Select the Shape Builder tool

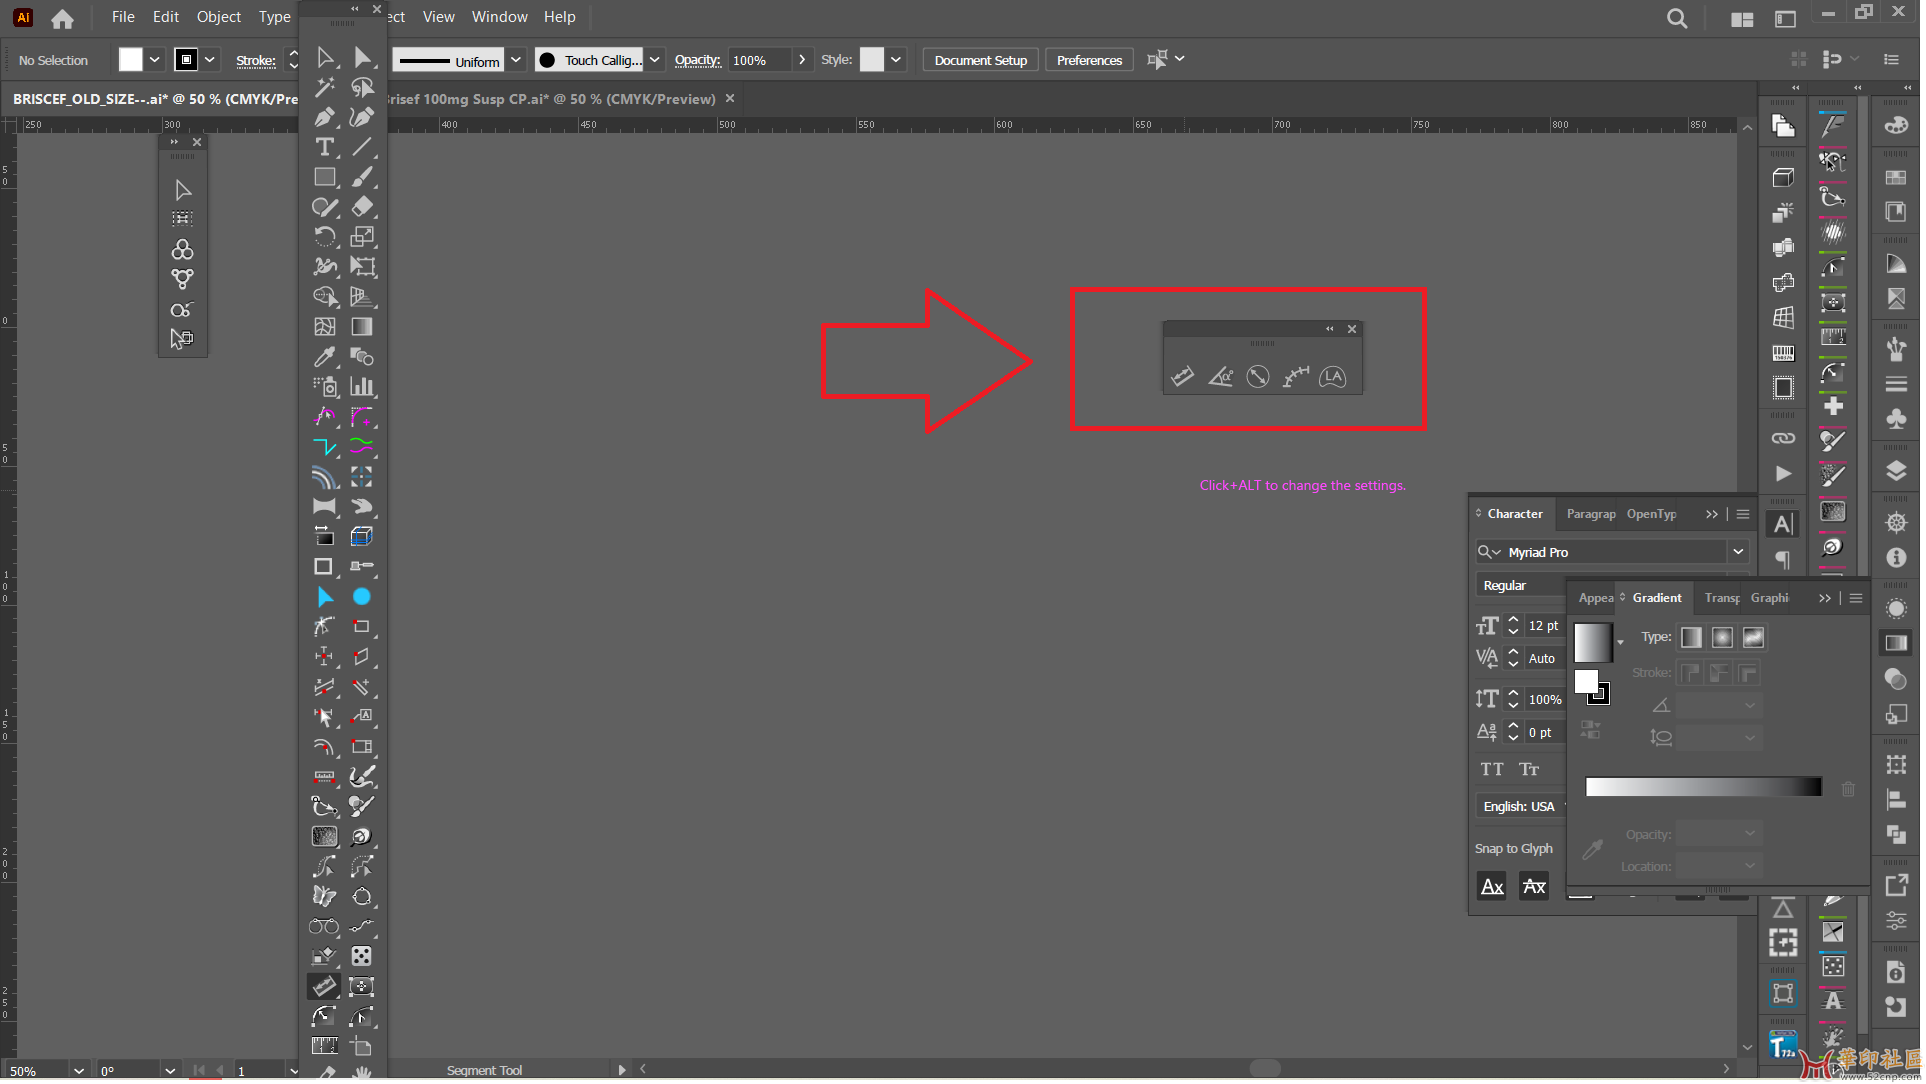(325, 298)
